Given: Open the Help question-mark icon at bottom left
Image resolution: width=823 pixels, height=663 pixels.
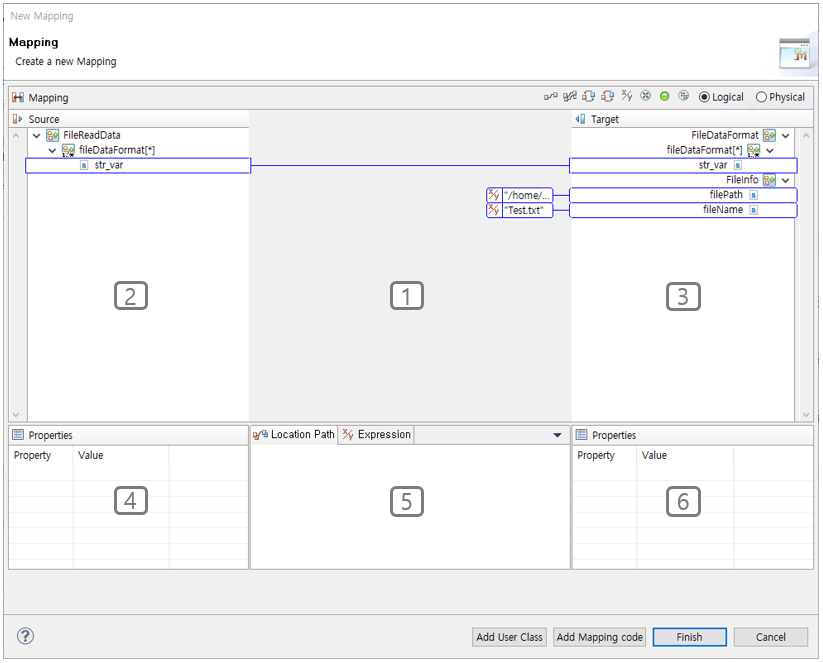Looking at the screenshot, I should pos(24,635).
